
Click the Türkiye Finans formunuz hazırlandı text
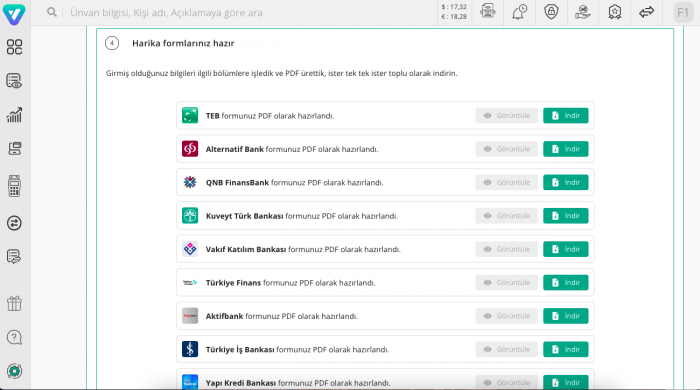point(290,282)
